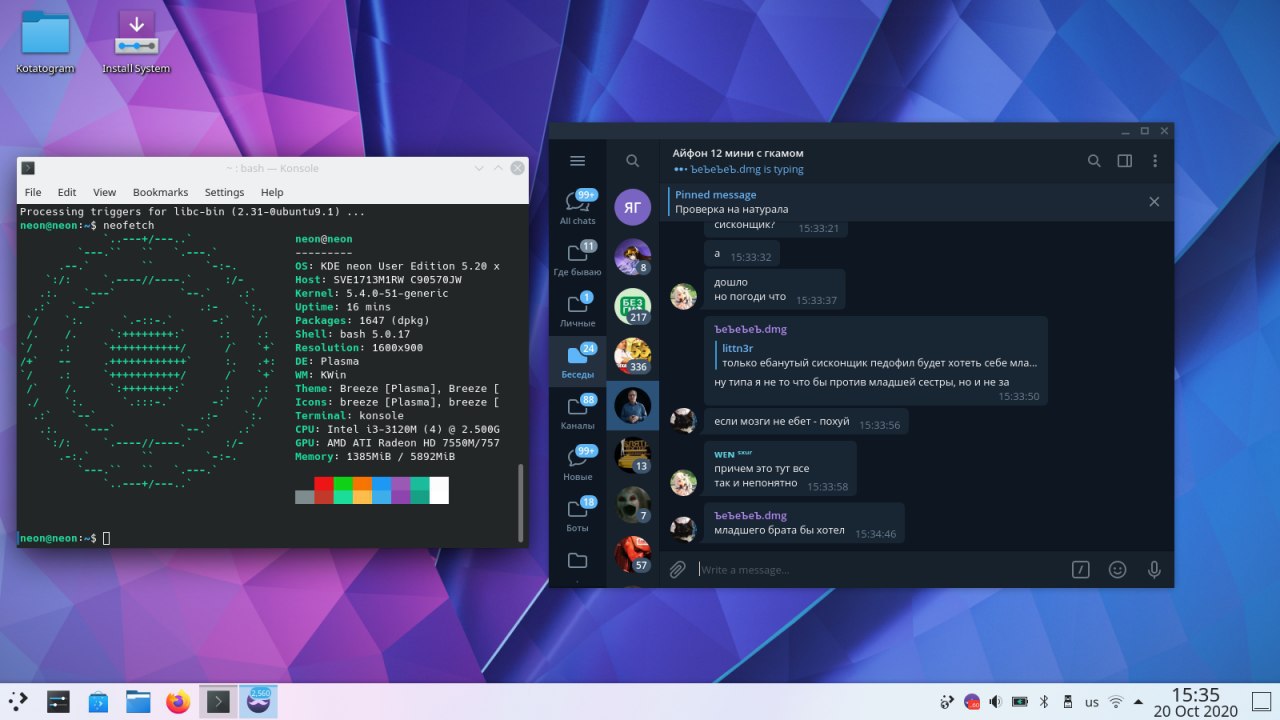
Task: Open Konsole Bookmarks menu
Action: (160, 192)
